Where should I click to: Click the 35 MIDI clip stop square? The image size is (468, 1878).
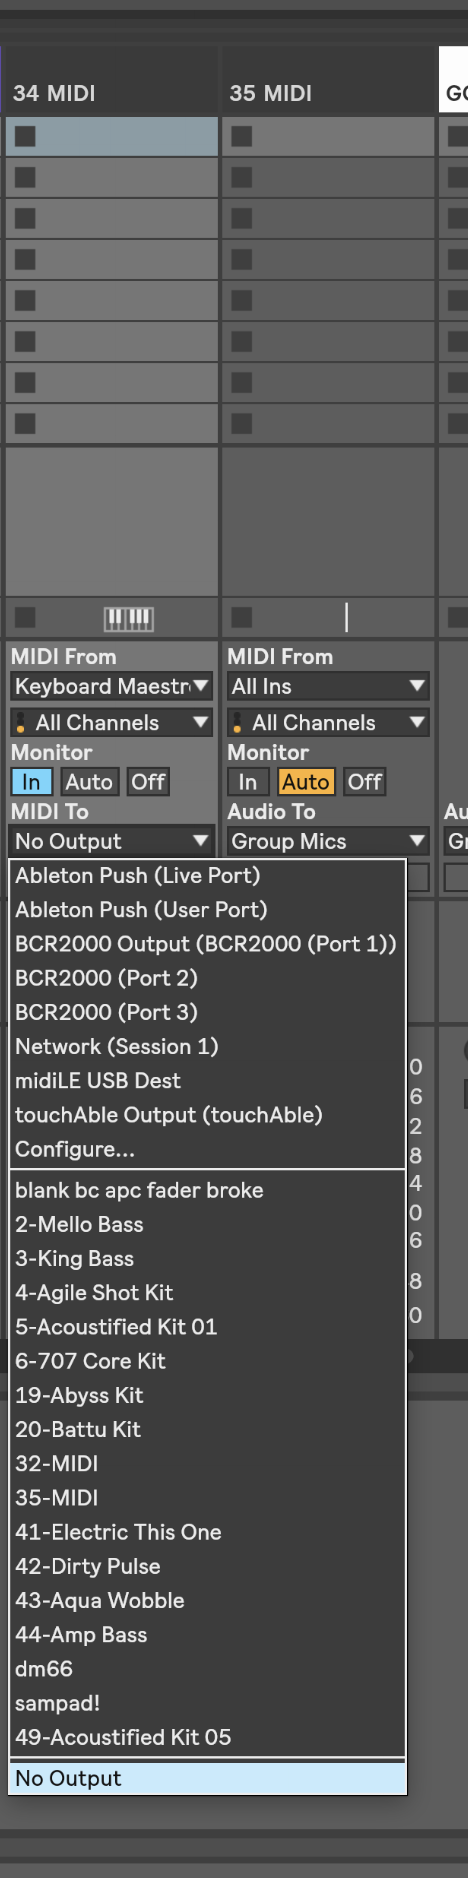pos(242,618)
